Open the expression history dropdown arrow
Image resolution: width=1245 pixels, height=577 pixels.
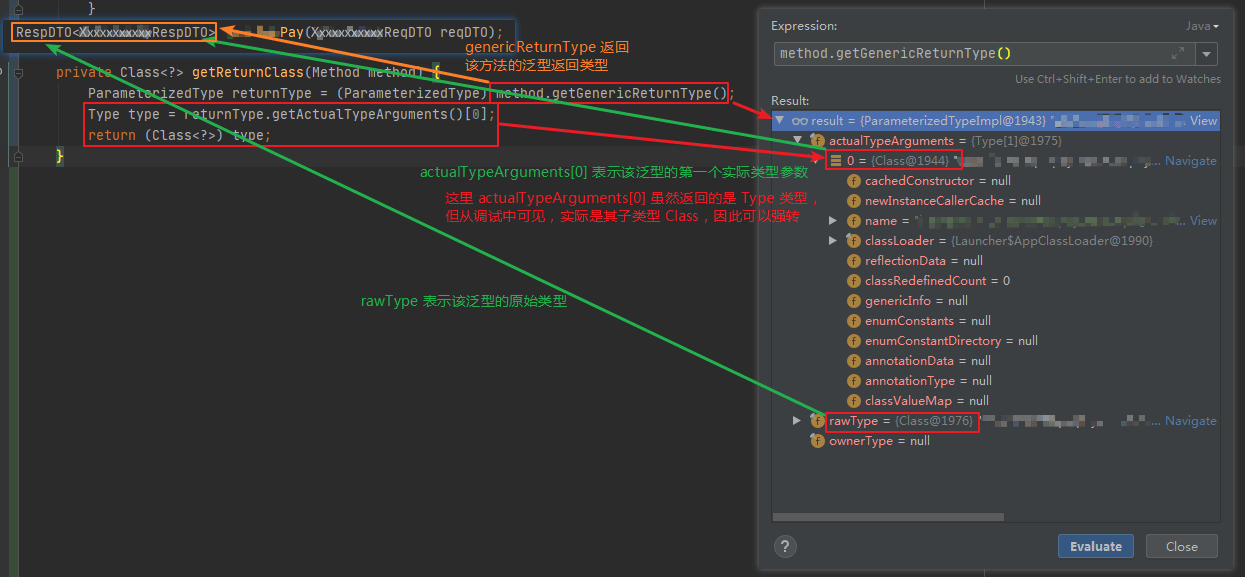pos(1208,54)
